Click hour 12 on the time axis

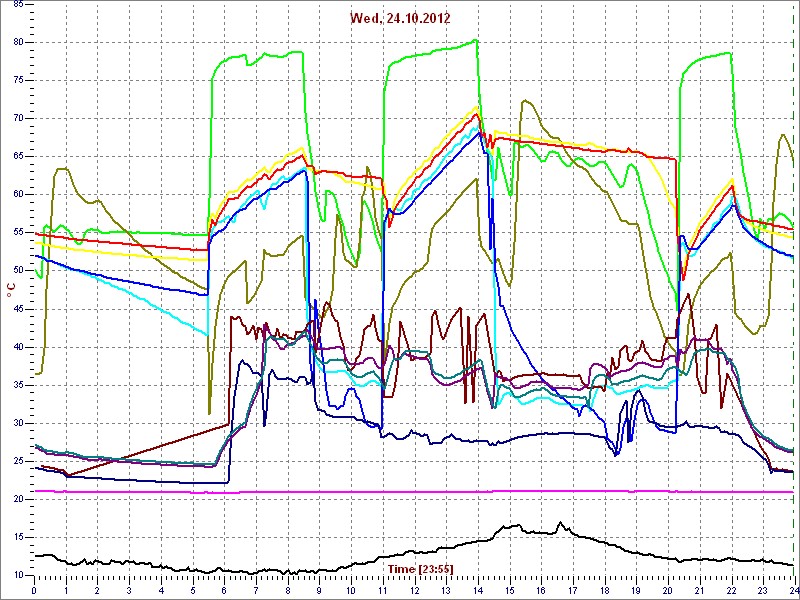pyautogui.click(x=414, y=591)
